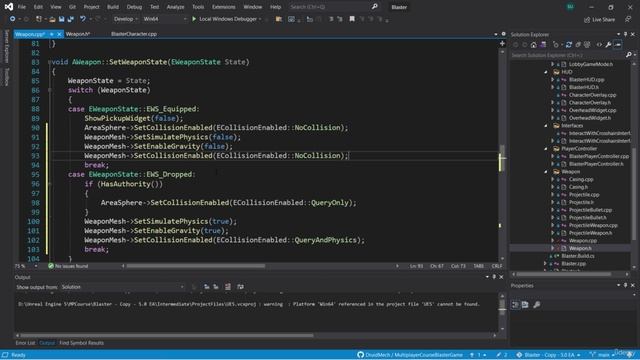Click the Undo toolbar icon
Viewport: 640px width, 360px height.
pyautogui.click(x=83, y=19)
